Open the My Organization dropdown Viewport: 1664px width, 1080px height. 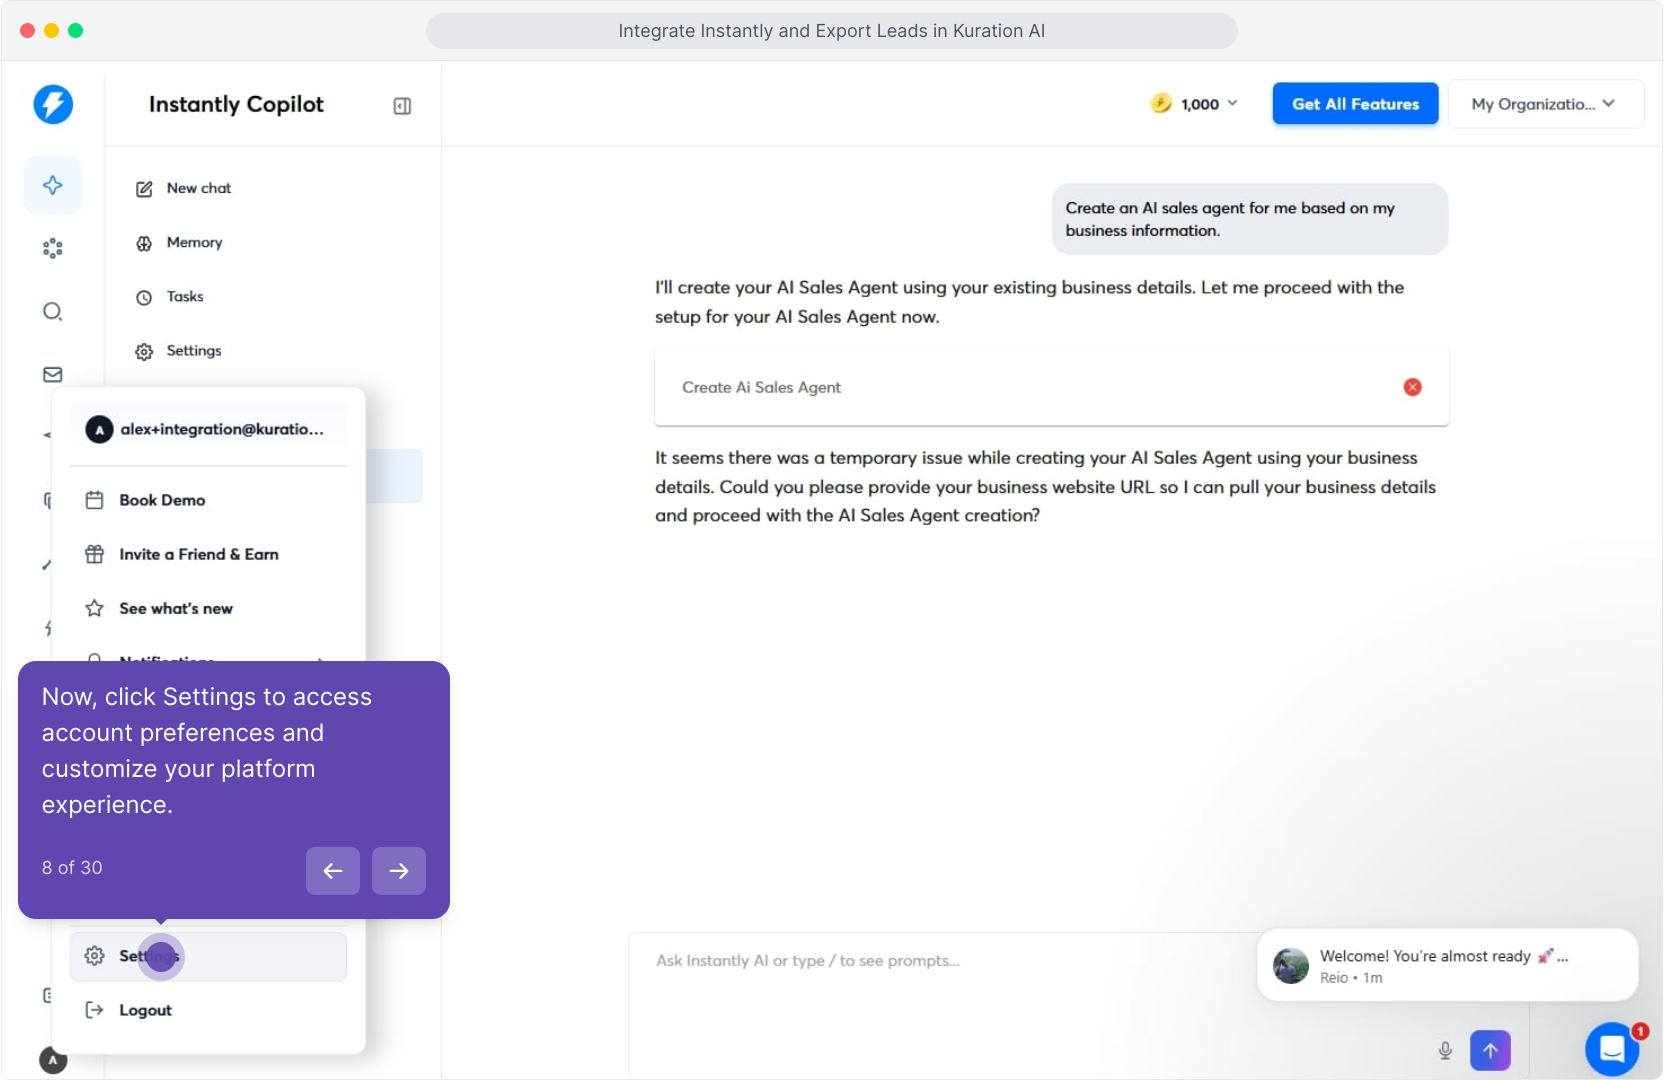tap(1545, 104)
